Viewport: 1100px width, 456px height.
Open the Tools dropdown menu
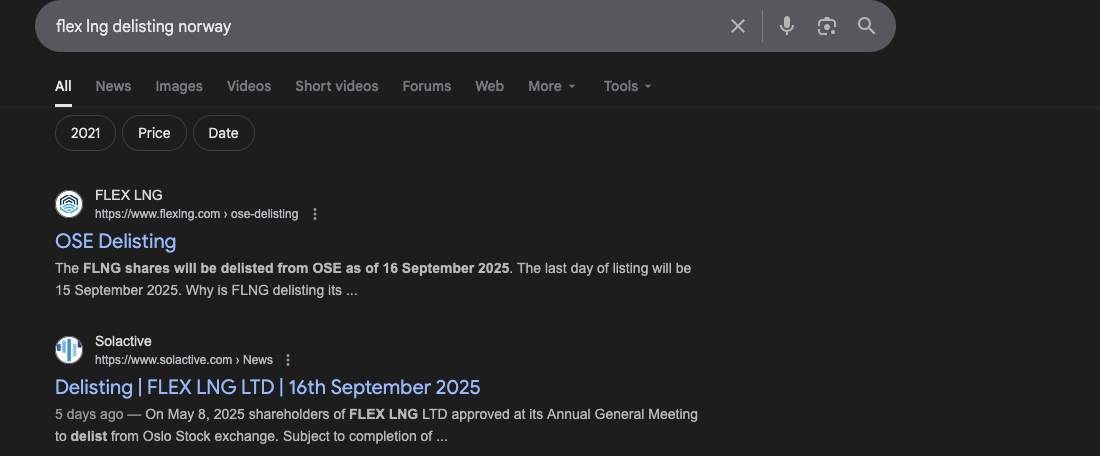pyautogui.click(x=627, y=86)
